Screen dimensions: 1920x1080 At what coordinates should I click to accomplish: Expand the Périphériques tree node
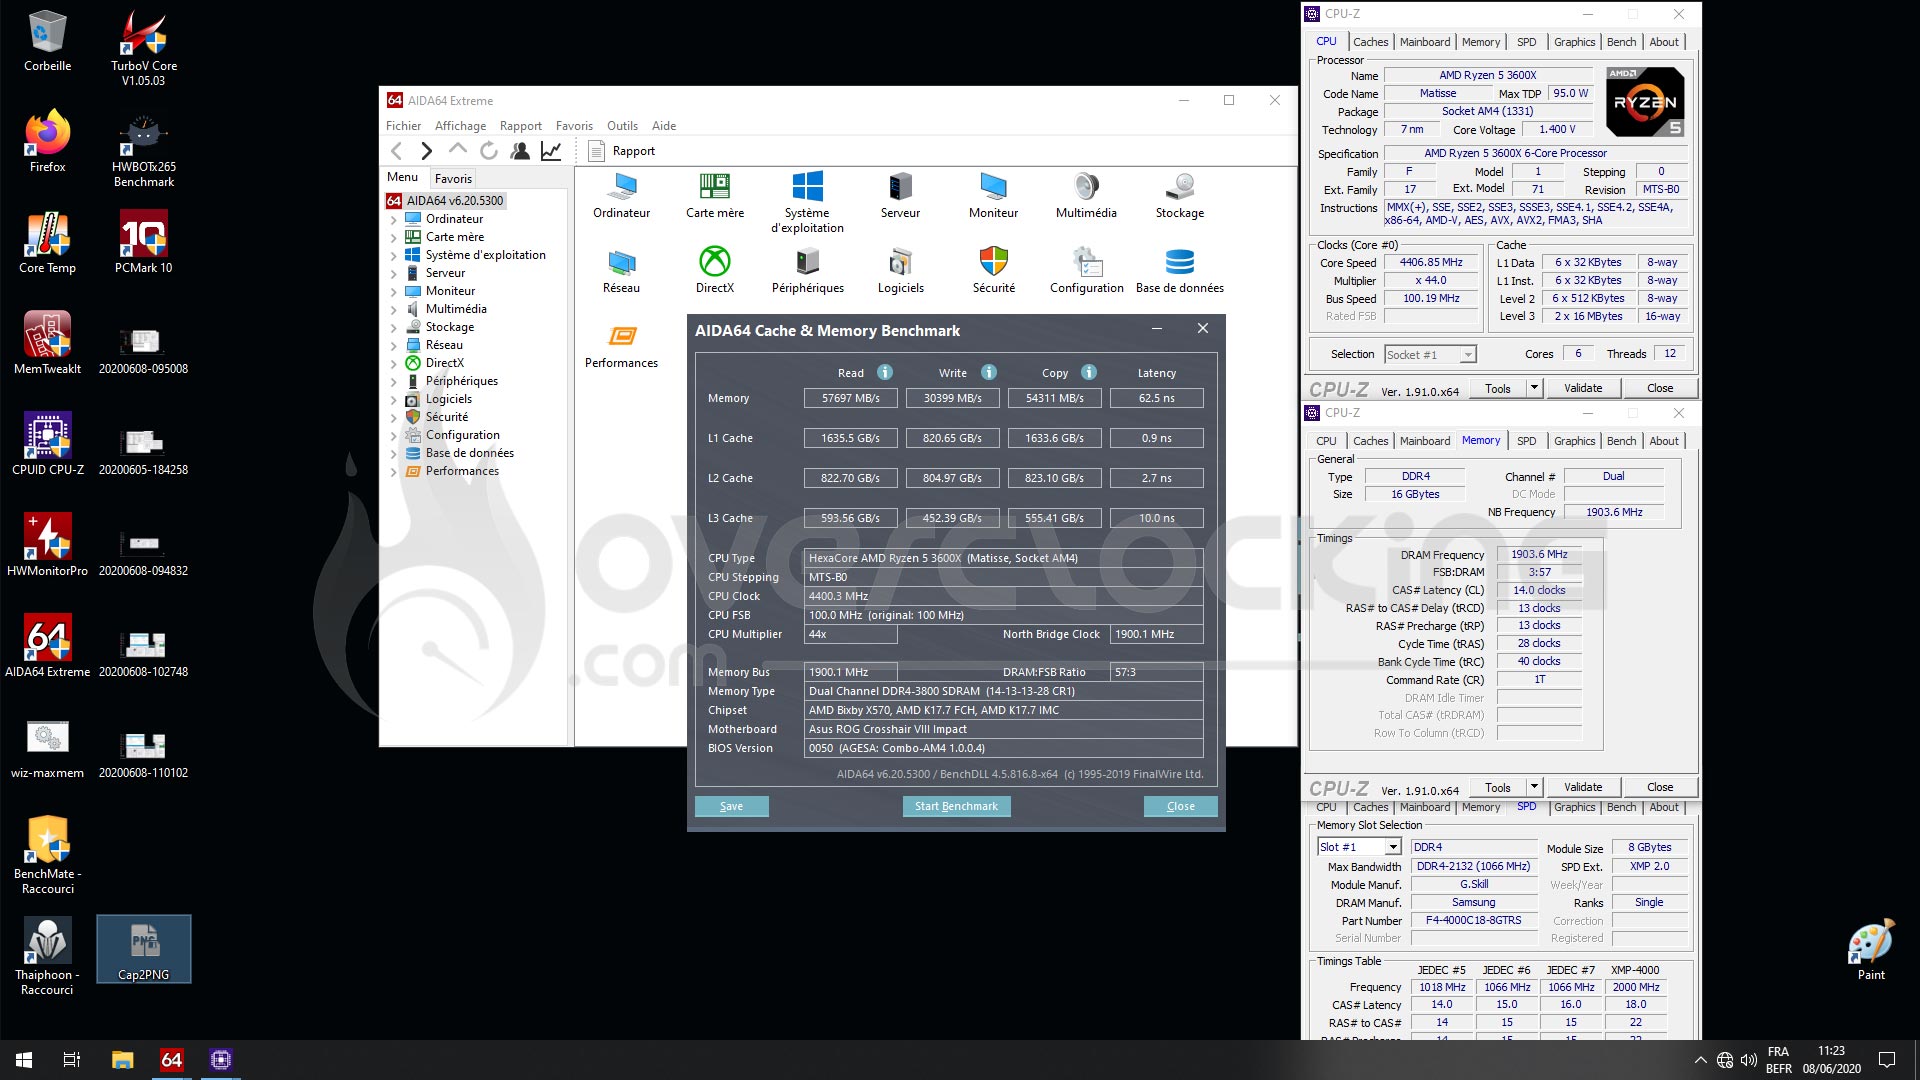coord(394,381)
